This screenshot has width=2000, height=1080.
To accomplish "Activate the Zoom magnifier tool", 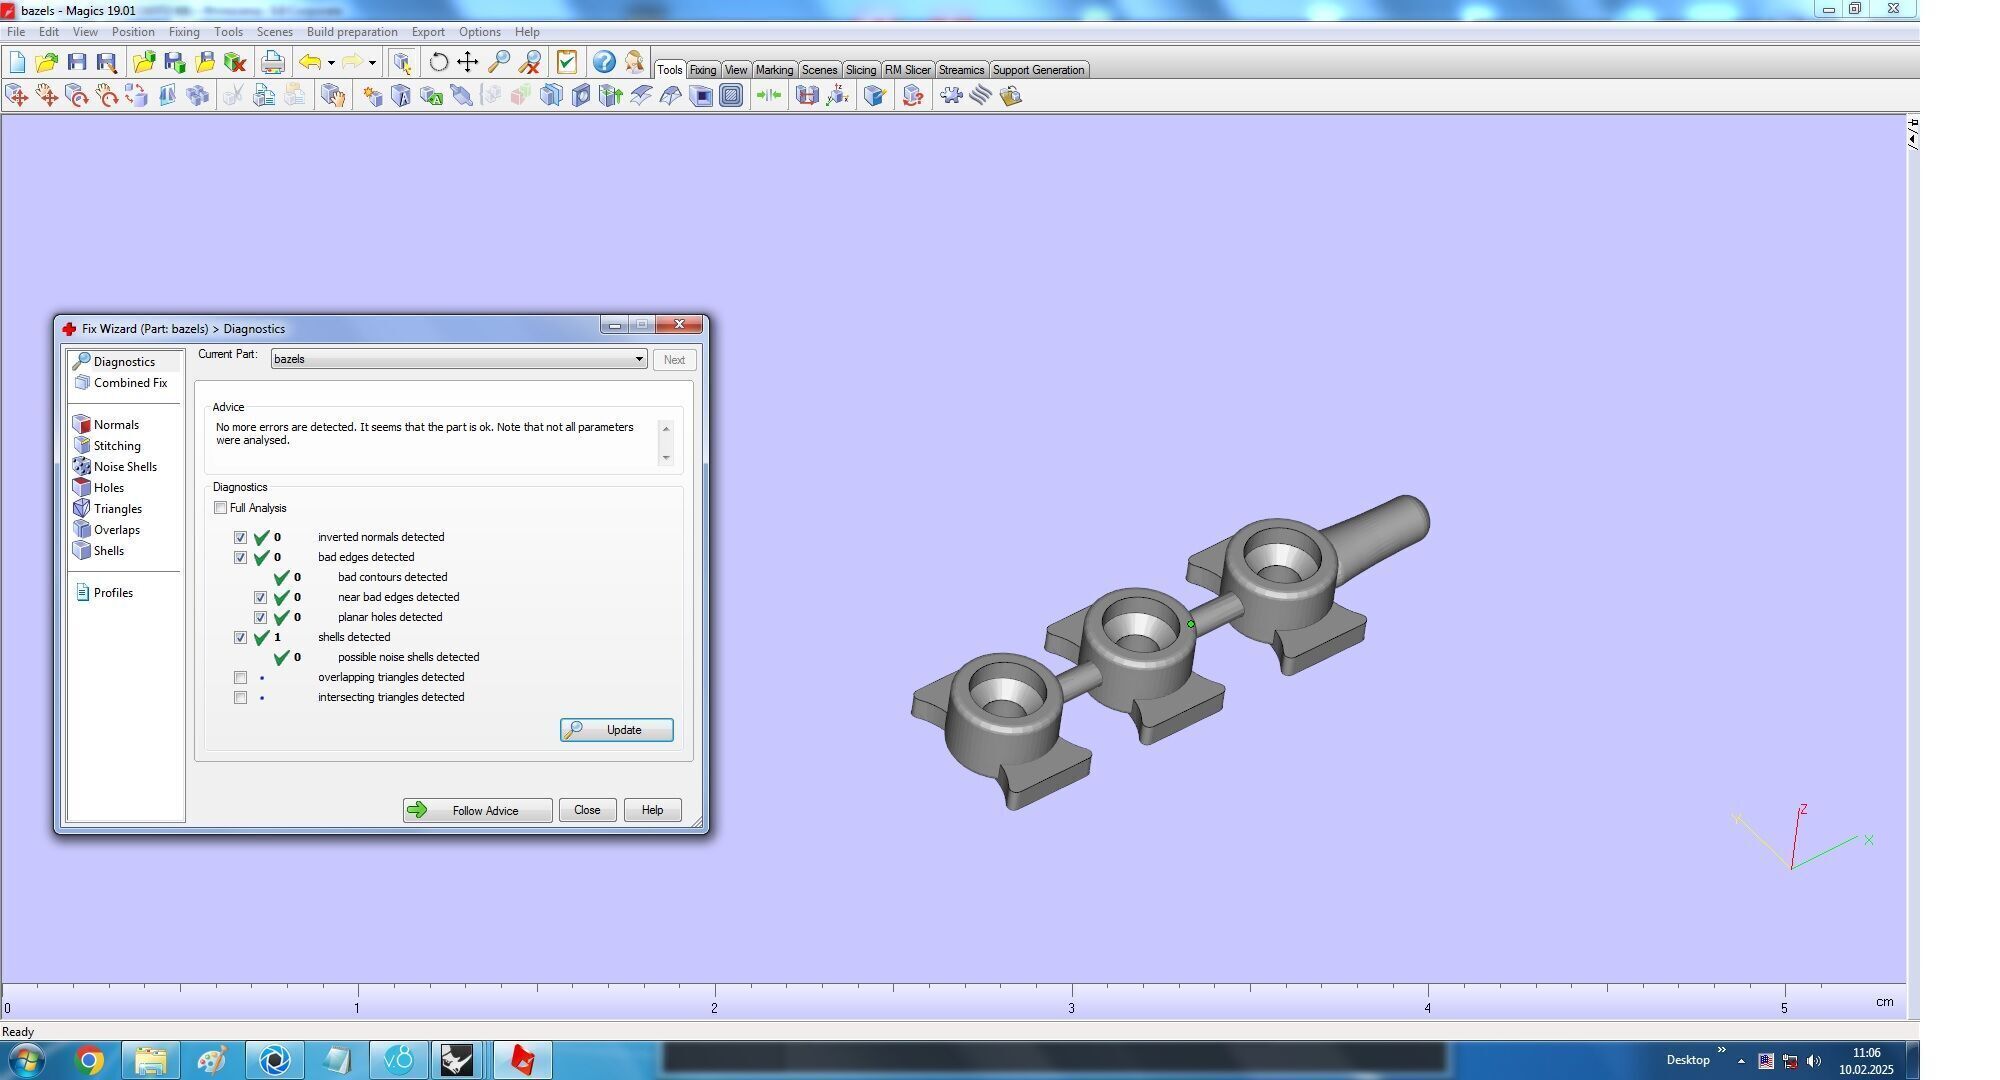I will coord(498,62).
